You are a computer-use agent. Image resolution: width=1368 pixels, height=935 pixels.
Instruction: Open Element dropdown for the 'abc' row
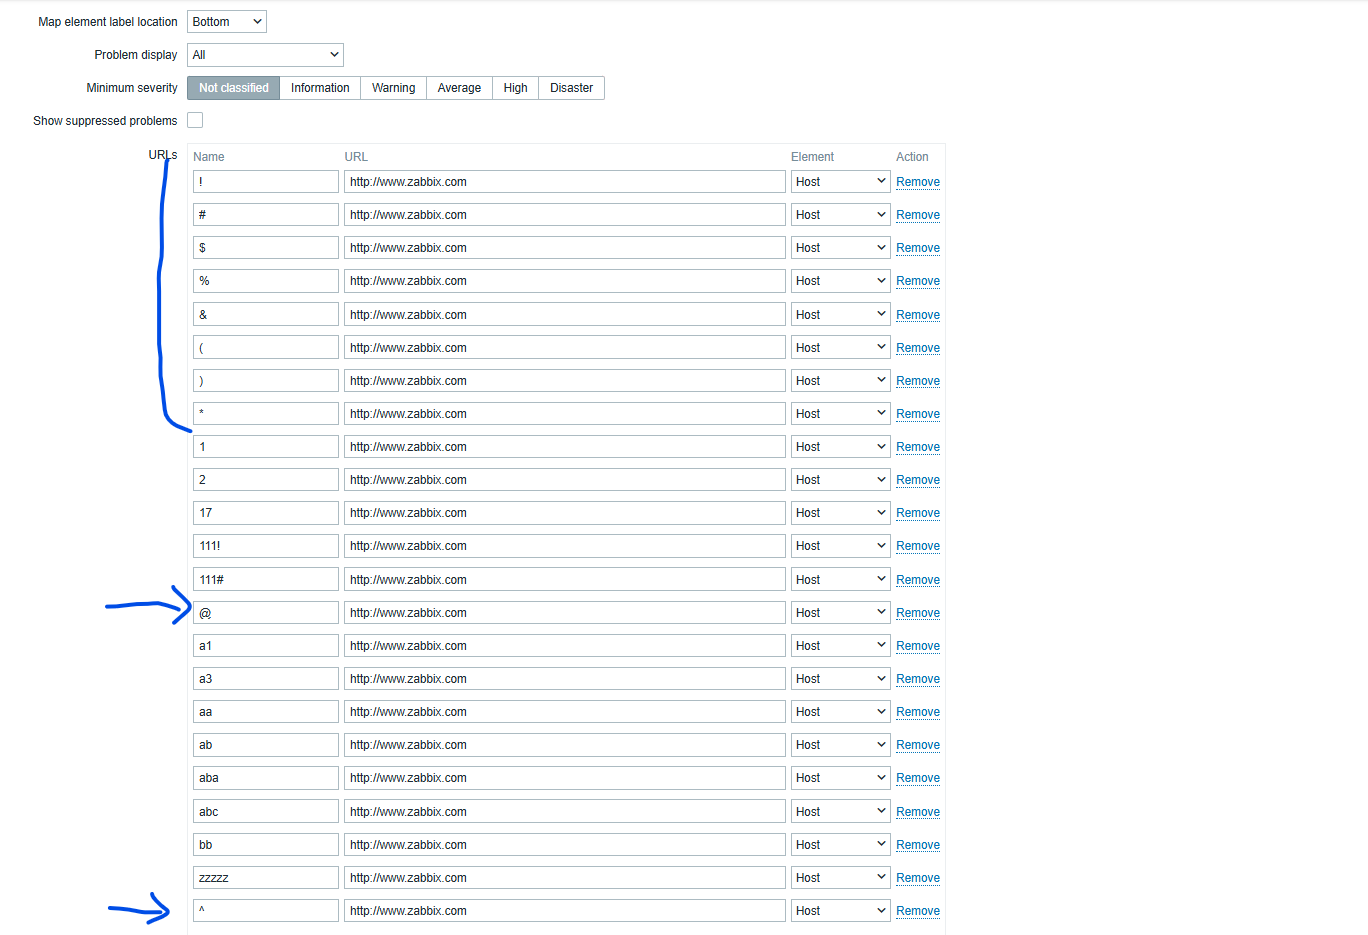840,811
